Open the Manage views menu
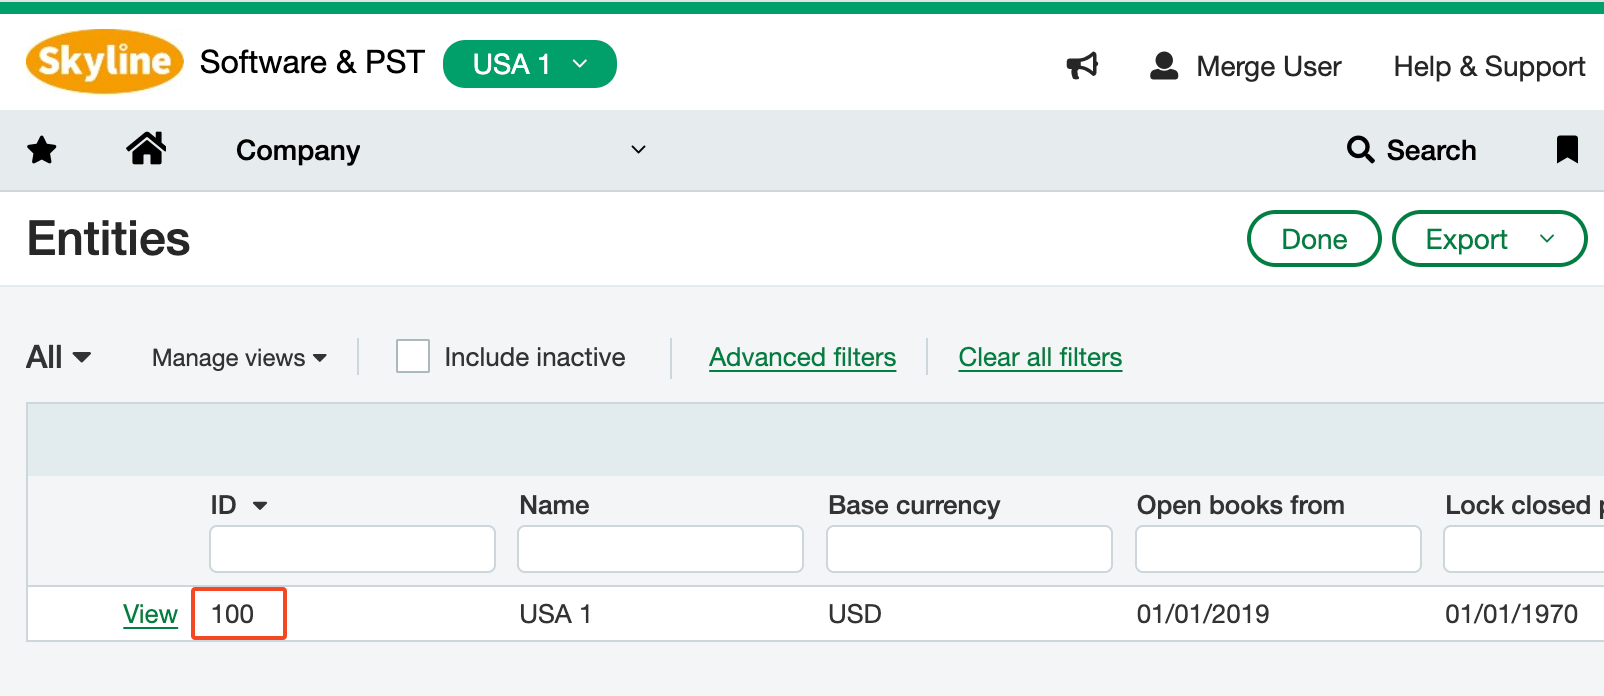The image size is (1604, 696). pos(239,358)
